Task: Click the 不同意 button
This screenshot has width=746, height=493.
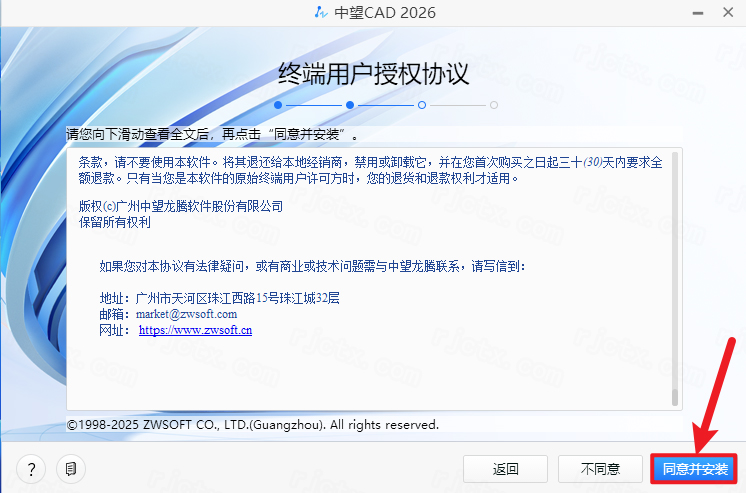Action: coord(601,468)
